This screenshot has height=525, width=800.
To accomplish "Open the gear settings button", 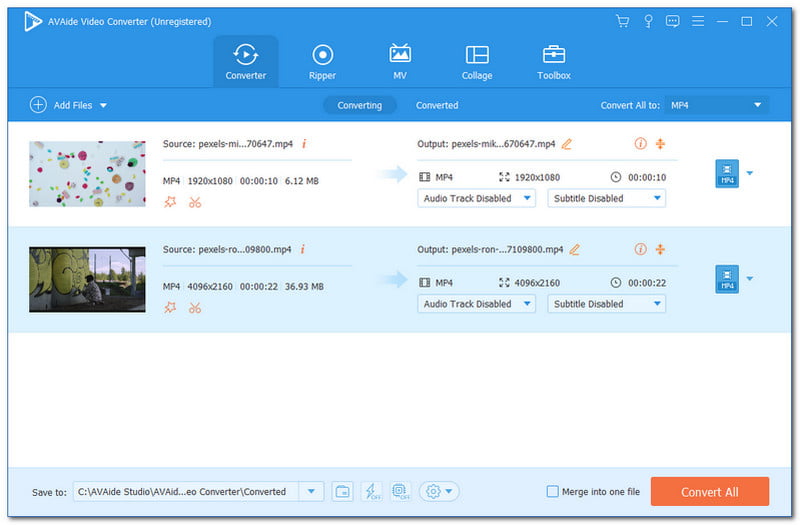I will 439,491.
